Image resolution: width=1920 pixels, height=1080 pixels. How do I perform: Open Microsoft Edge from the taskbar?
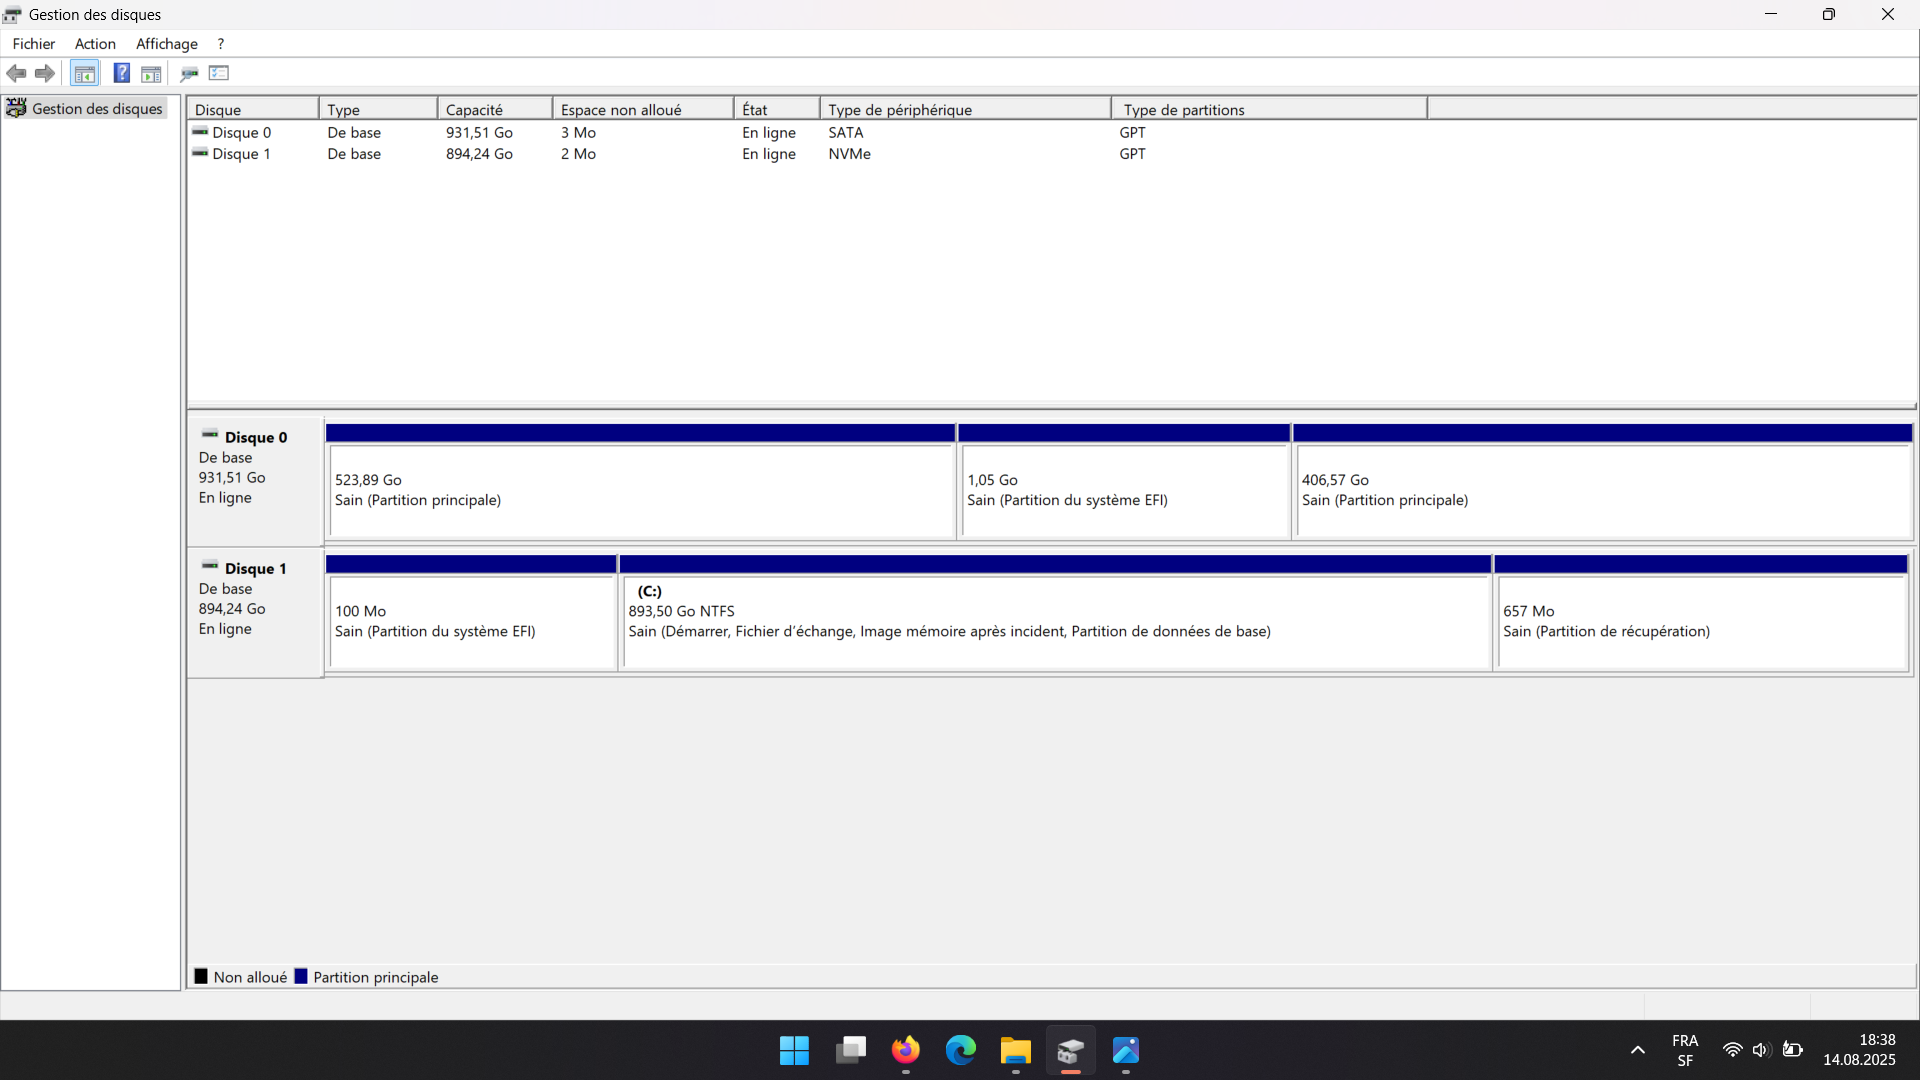(x=961, y=1050)
